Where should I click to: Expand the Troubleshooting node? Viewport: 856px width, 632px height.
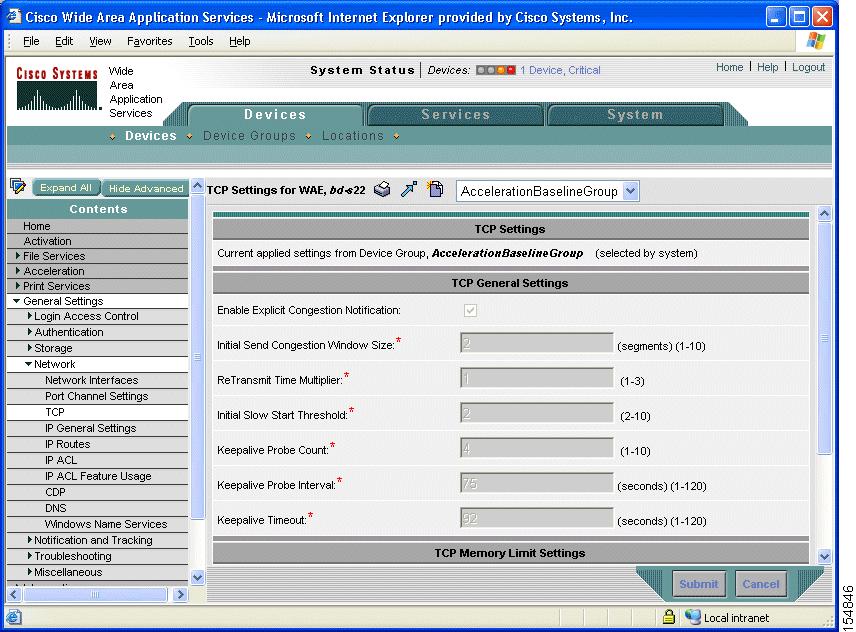[29, 556]
